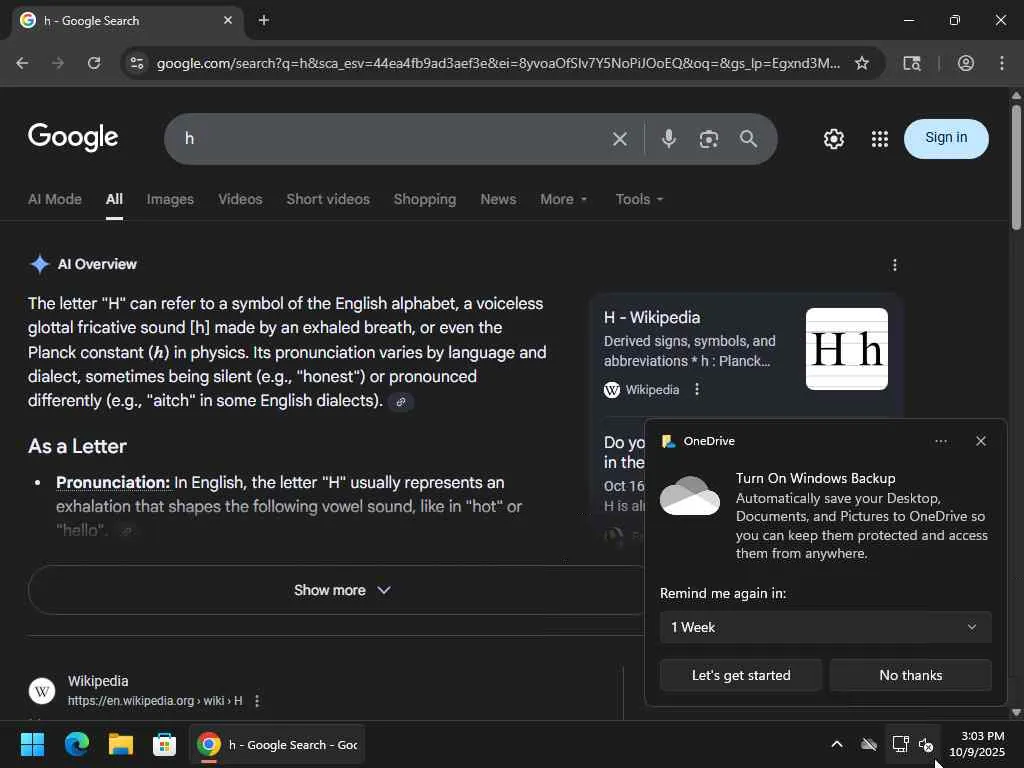1024x768 pixels.
Task: Click 'No thanks' in OneDrive popup
Action: click(910, 675)
